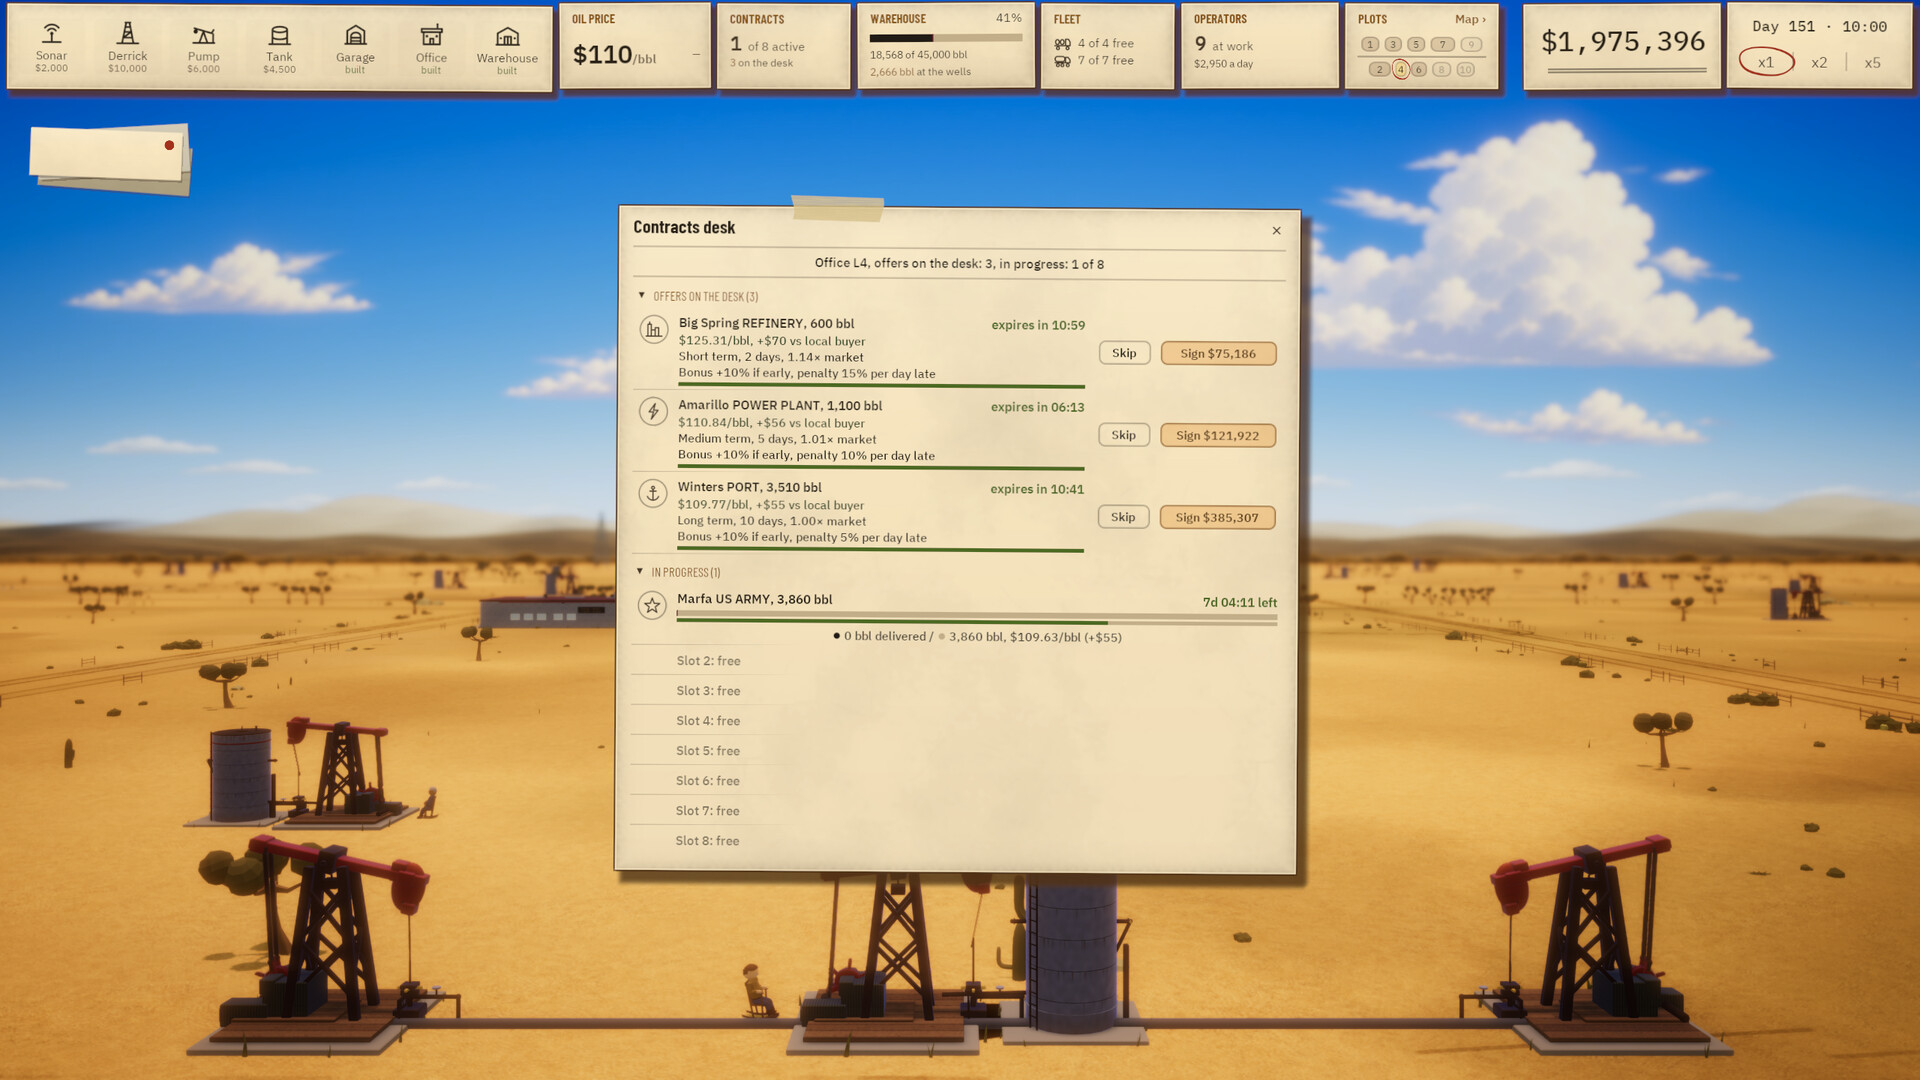Sign the $385,307 port contract
Viewport: 1920px width, 1080px height.
tap(1217, 517)
